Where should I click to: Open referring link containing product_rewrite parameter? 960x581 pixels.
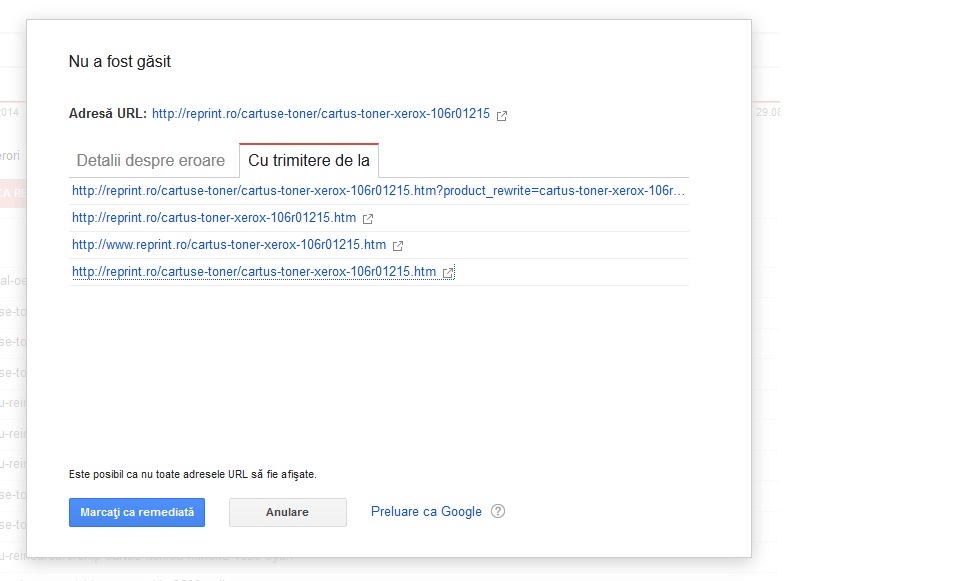[x=378, y=191]
